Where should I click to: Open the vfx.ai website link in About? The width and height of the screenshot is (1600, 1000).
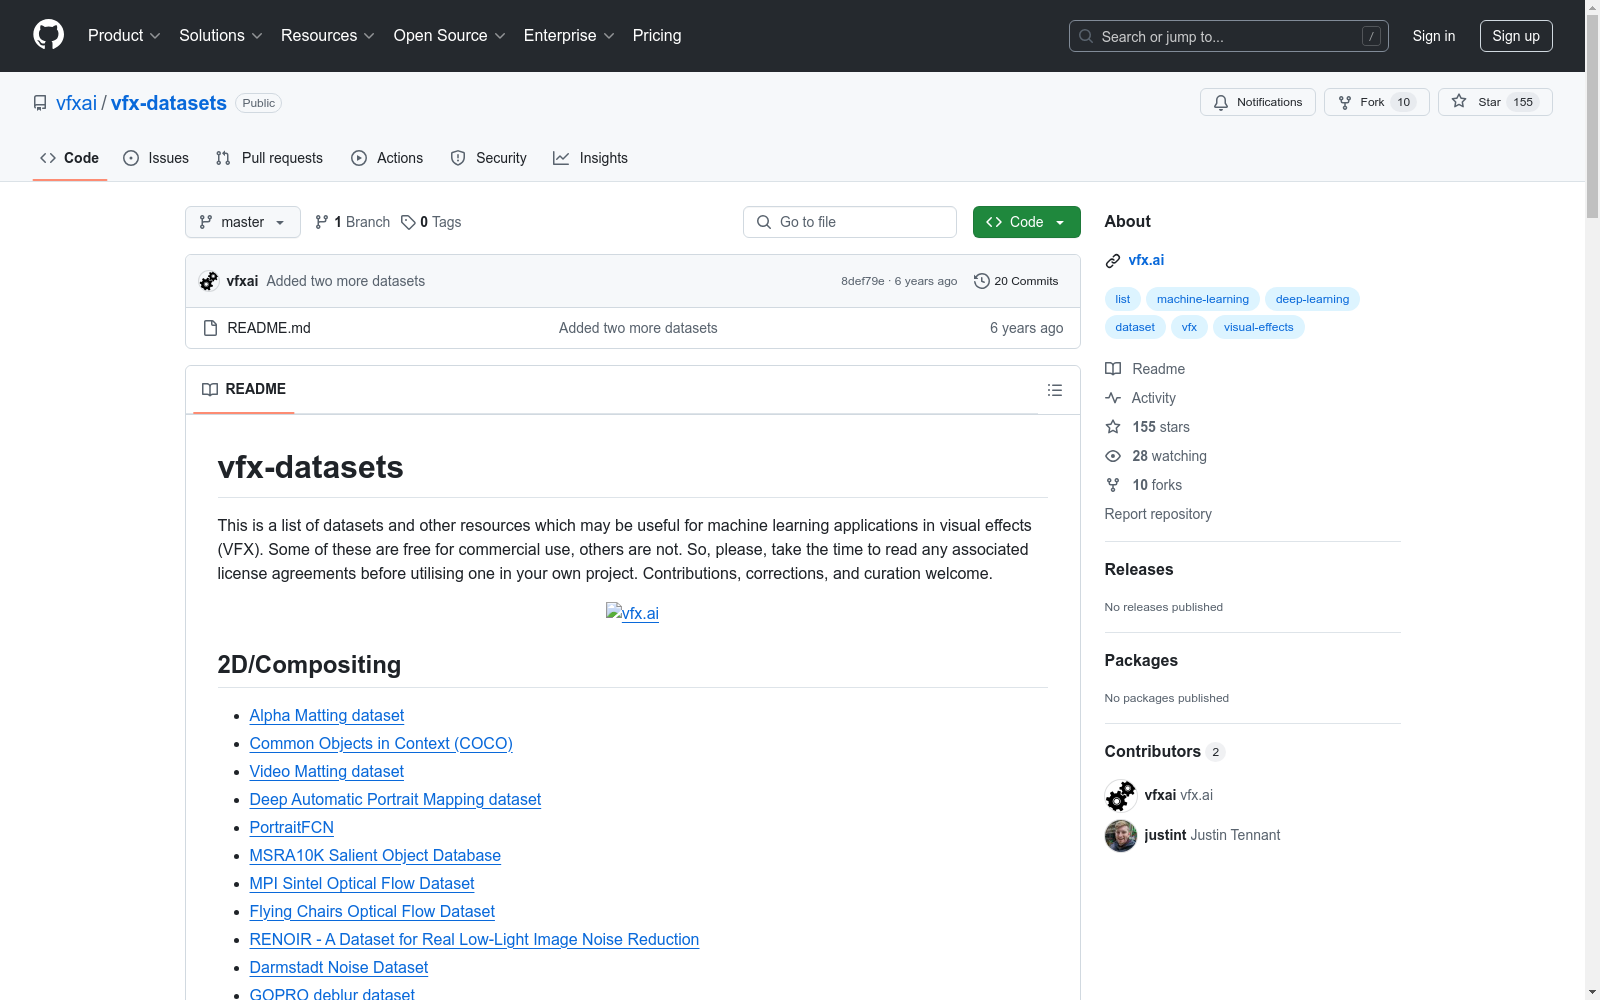(x=1146, y=260)
